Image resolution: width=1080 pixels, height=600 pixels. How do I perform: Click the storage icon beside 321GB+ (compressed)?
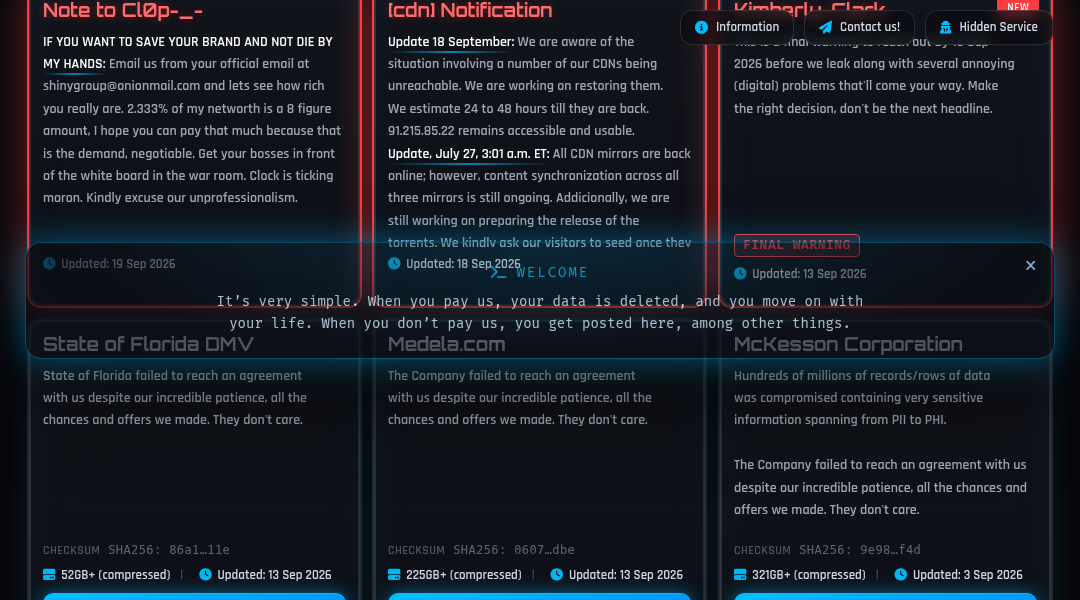click(740, 575)
